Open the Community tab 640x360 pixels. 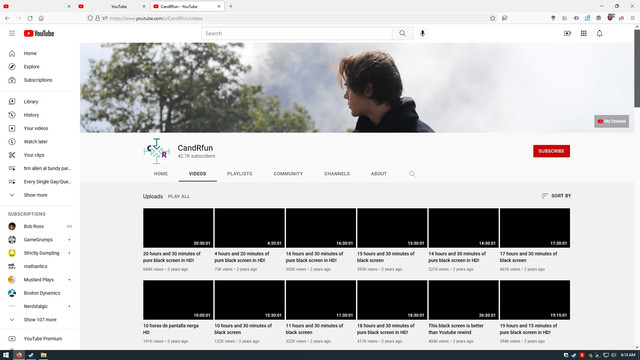(x=288, y=174)
